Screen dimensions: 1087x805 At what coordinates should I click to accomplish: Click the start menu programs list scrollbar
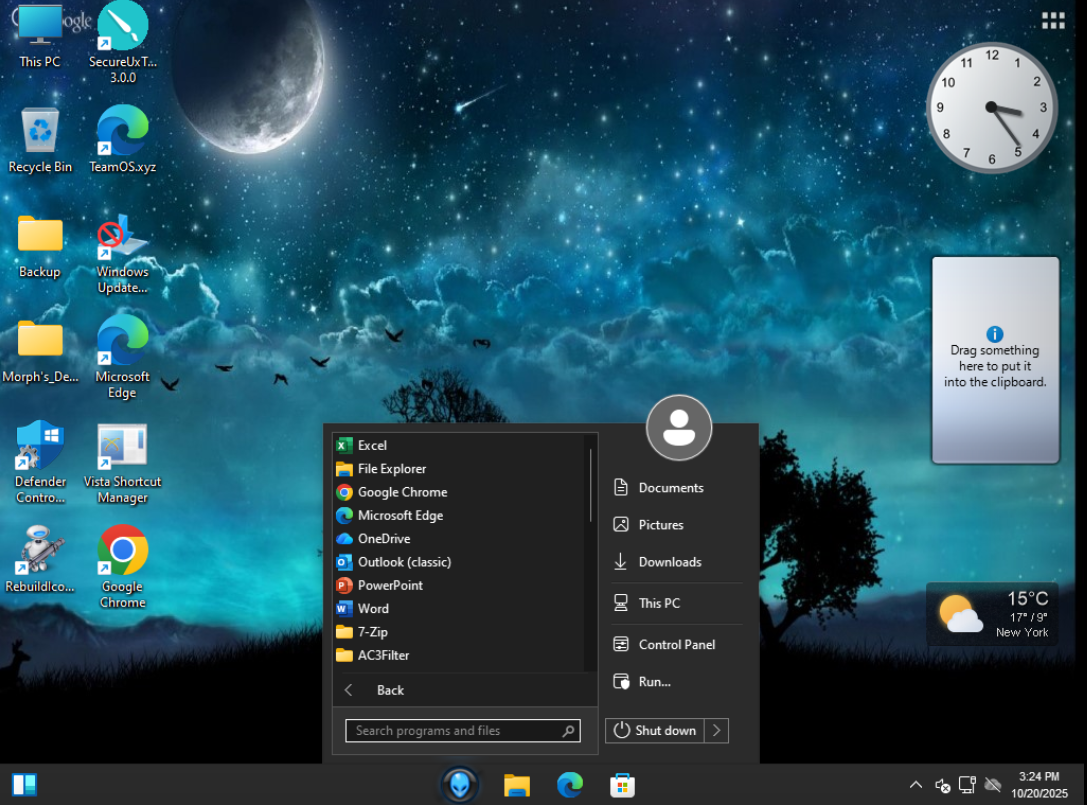[x=590, y=484]
